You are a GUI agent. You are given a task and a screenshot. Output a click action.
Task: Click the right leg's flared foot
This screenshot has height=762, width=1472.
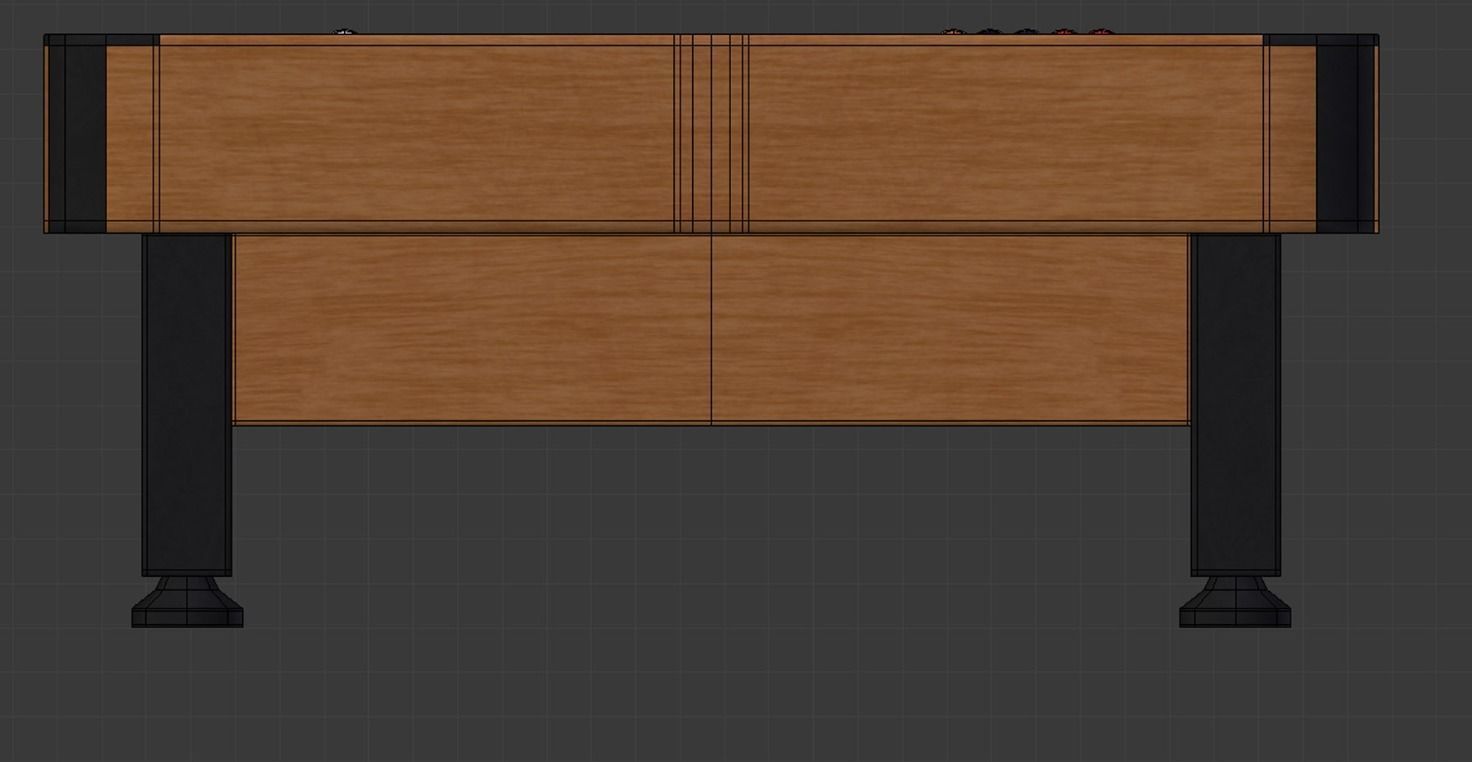pyautogui.click(x=1235, y=602)
